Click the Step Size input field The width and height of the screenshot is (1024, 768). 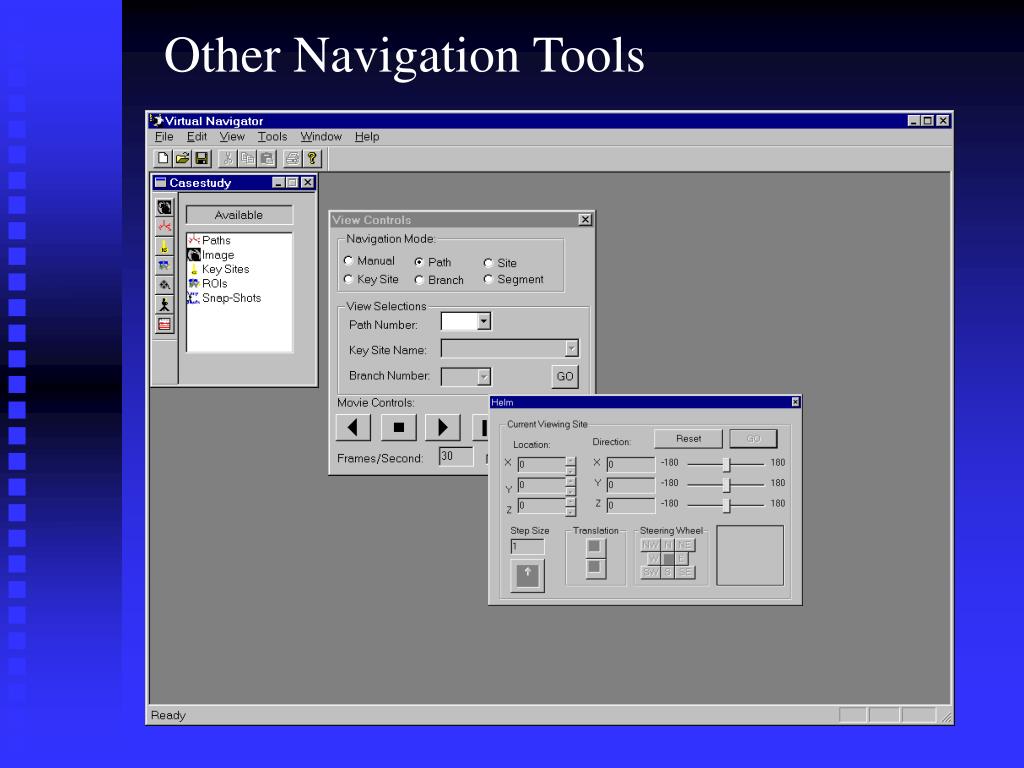[x=527, y=547]
